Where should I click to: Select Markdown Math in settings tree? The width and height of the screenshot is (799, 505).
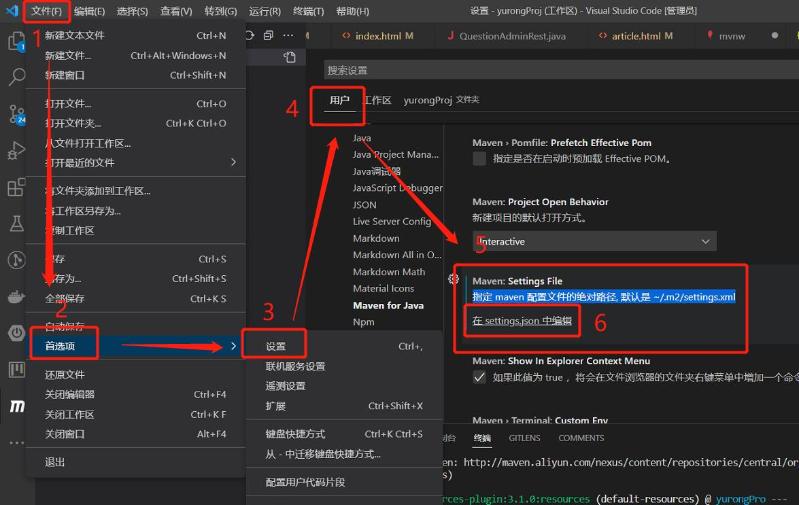(x=388, y=272)
